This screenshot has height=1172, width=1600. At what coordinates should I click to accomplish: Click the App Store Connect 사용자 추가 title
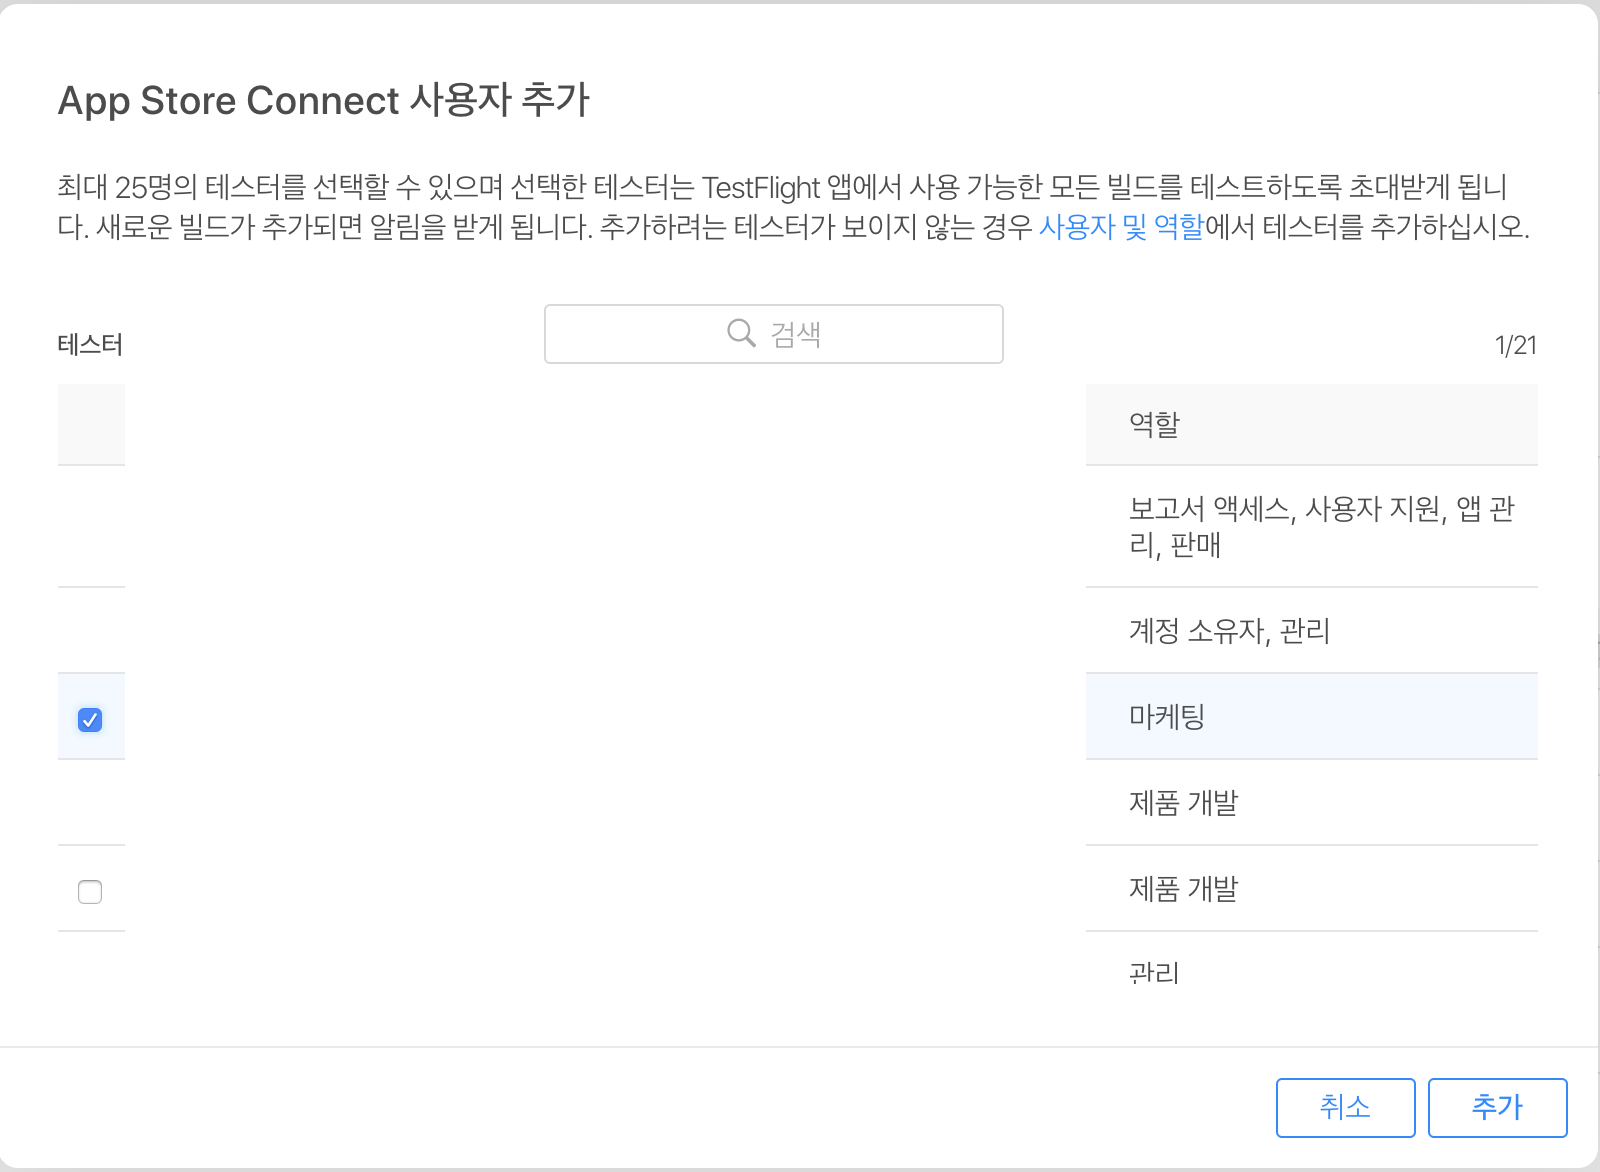(324, 100)
